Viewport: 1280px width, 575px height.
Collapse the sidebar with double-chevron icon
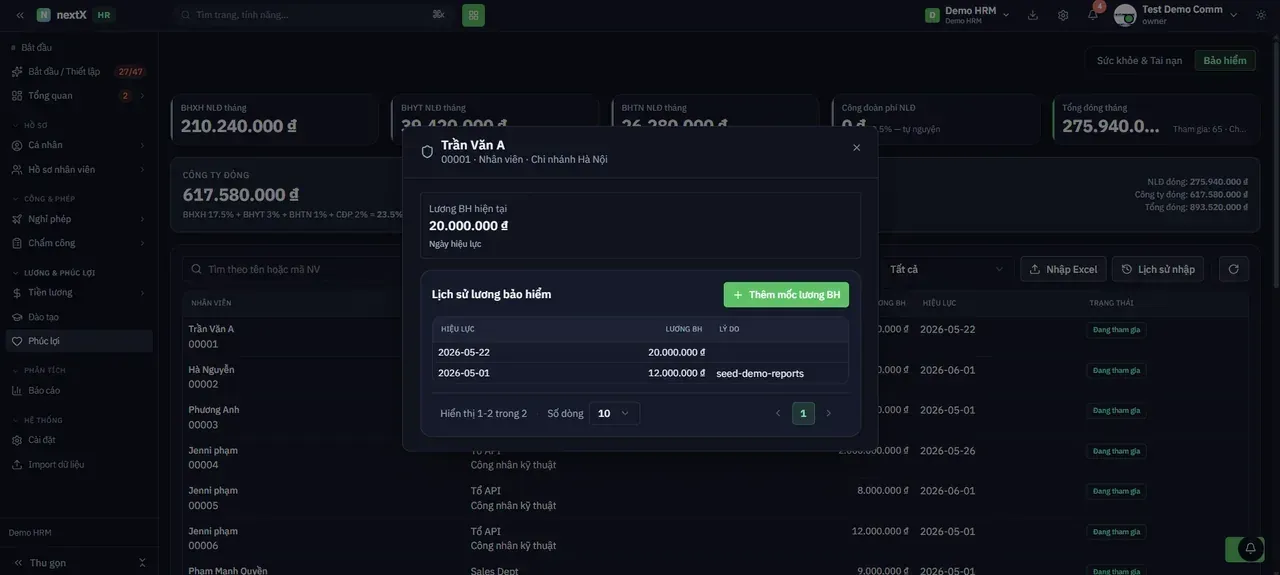[x=19, y=15]
